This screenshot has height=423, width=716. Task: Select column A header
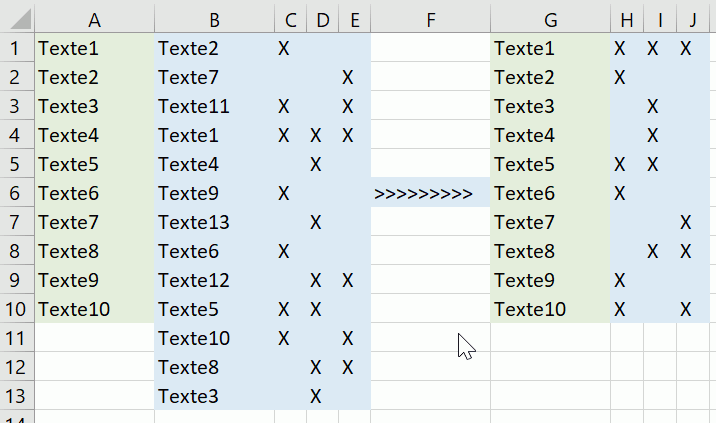point(94,19)
